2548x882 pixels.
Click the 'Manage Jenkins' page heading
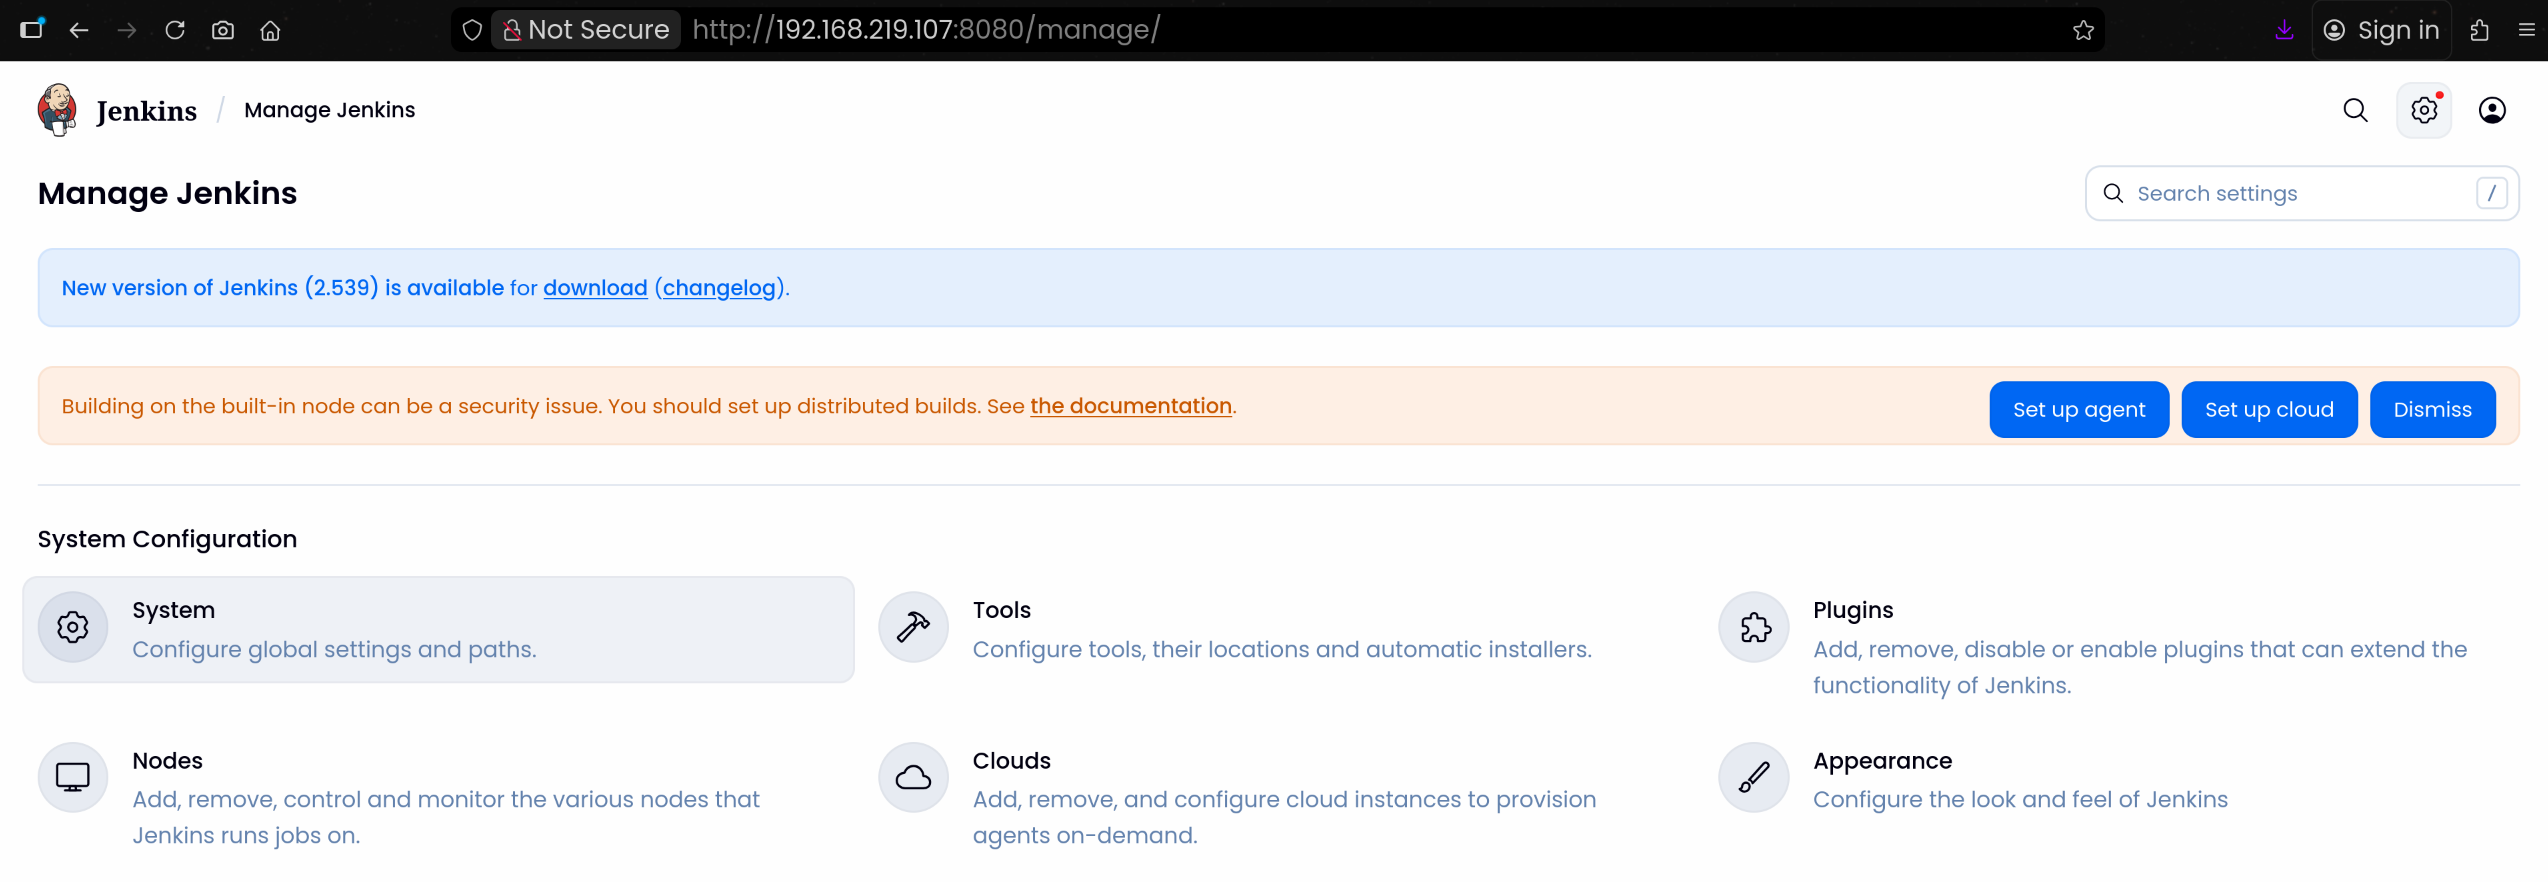click(x=167, y=193)
